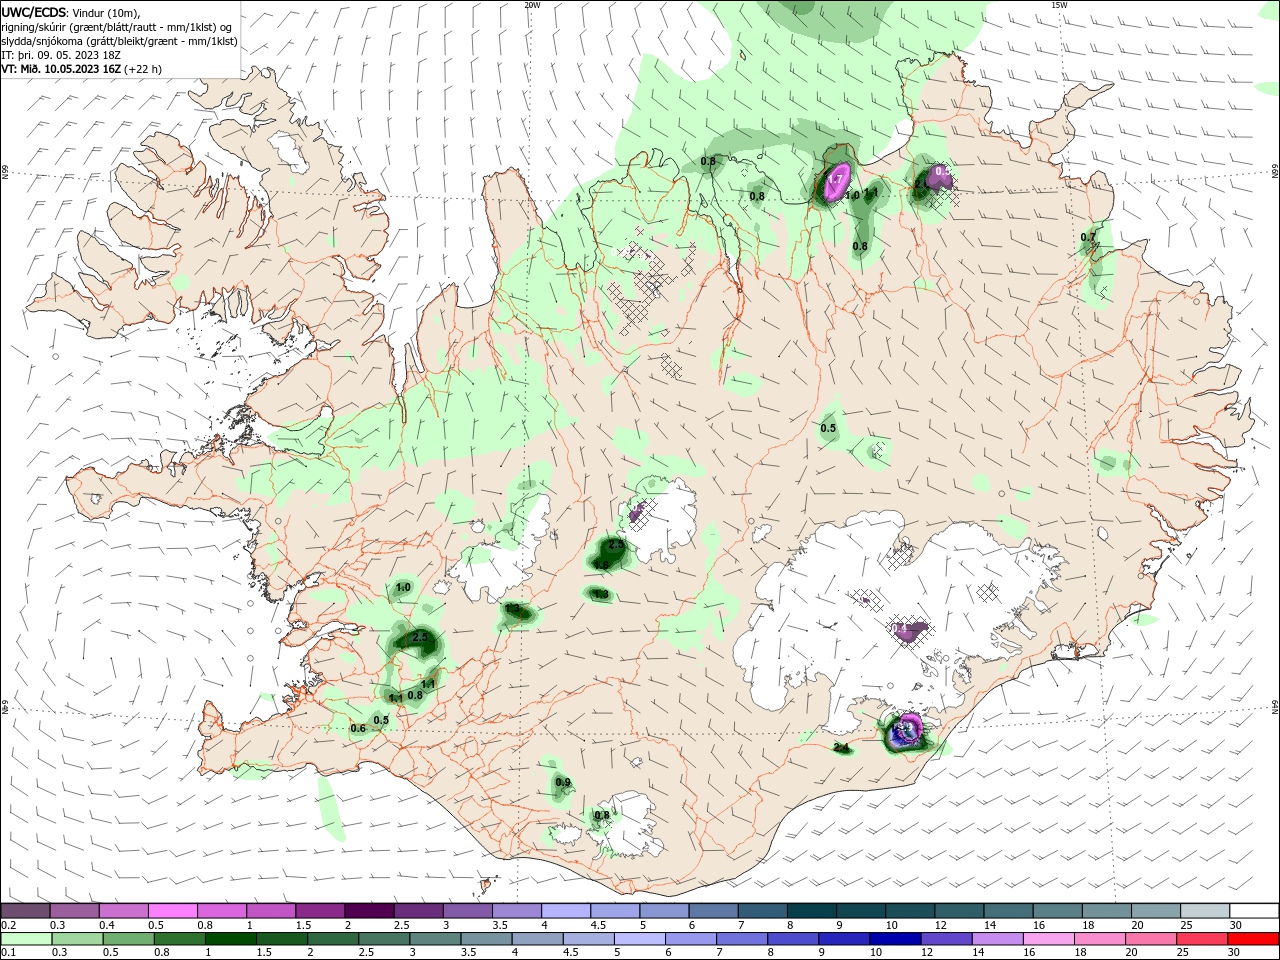Click the light pink 16–18 swatch in bottom legend row
This screenshot has height=960, width=1280.
pos(1049,939)
